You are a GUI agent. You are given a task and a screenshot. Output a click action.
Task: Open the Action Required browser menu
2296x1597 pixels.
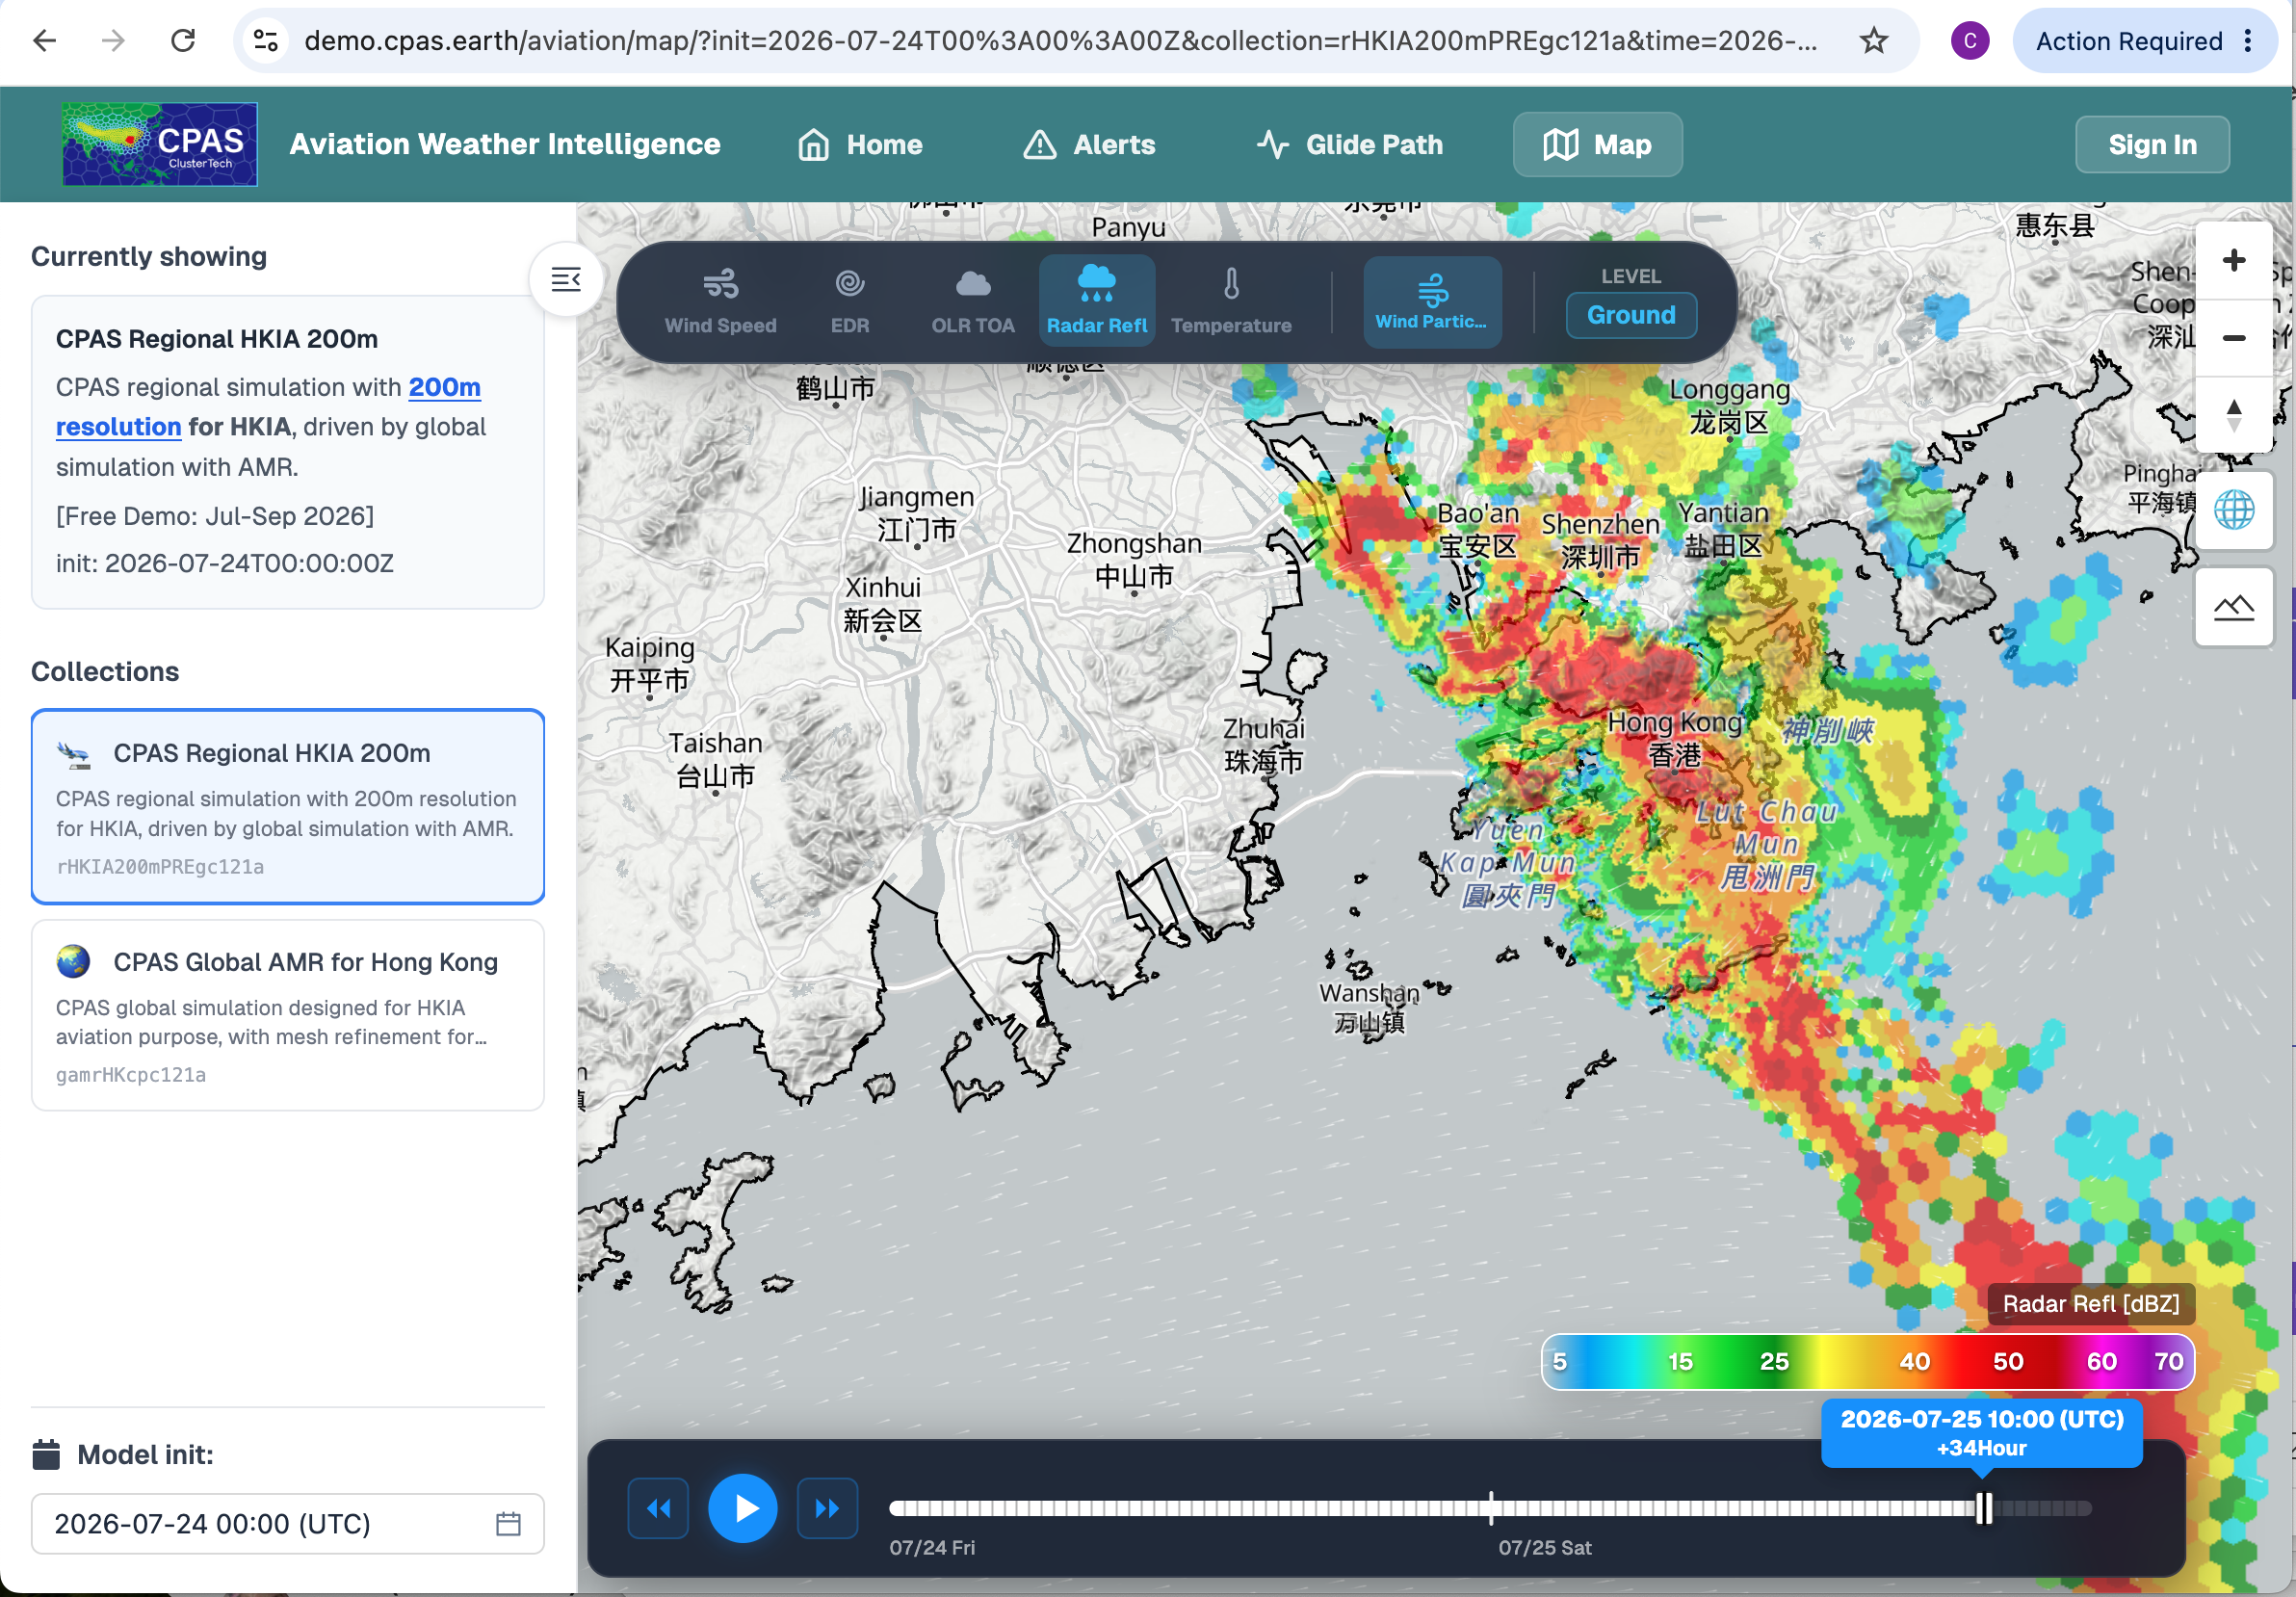2144,41
